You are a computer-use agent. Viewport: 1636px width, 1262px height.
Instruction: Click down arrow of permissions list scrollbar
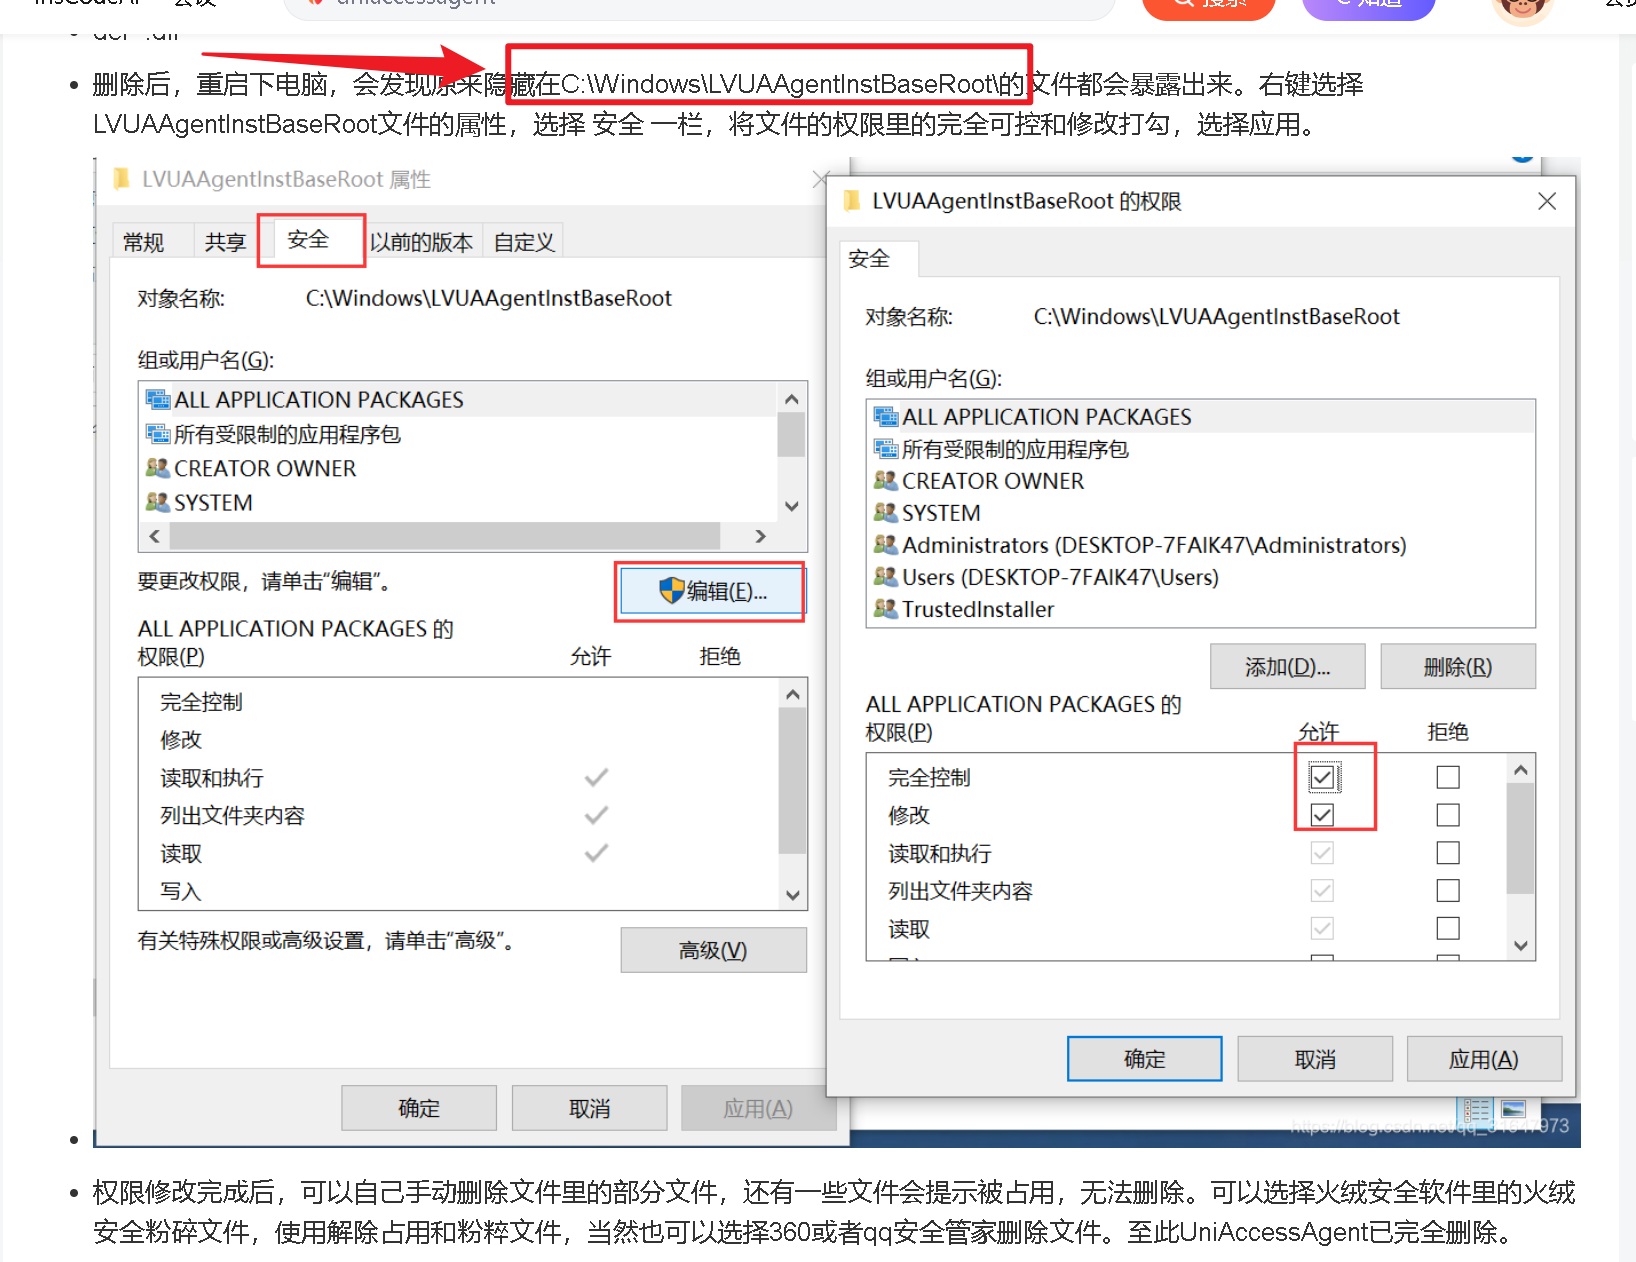click(x=1520, y=945)
